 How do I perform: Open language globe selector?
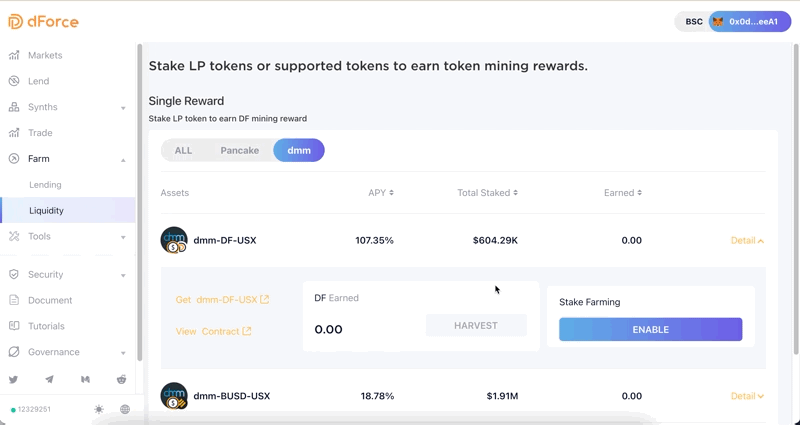point(125,409)
